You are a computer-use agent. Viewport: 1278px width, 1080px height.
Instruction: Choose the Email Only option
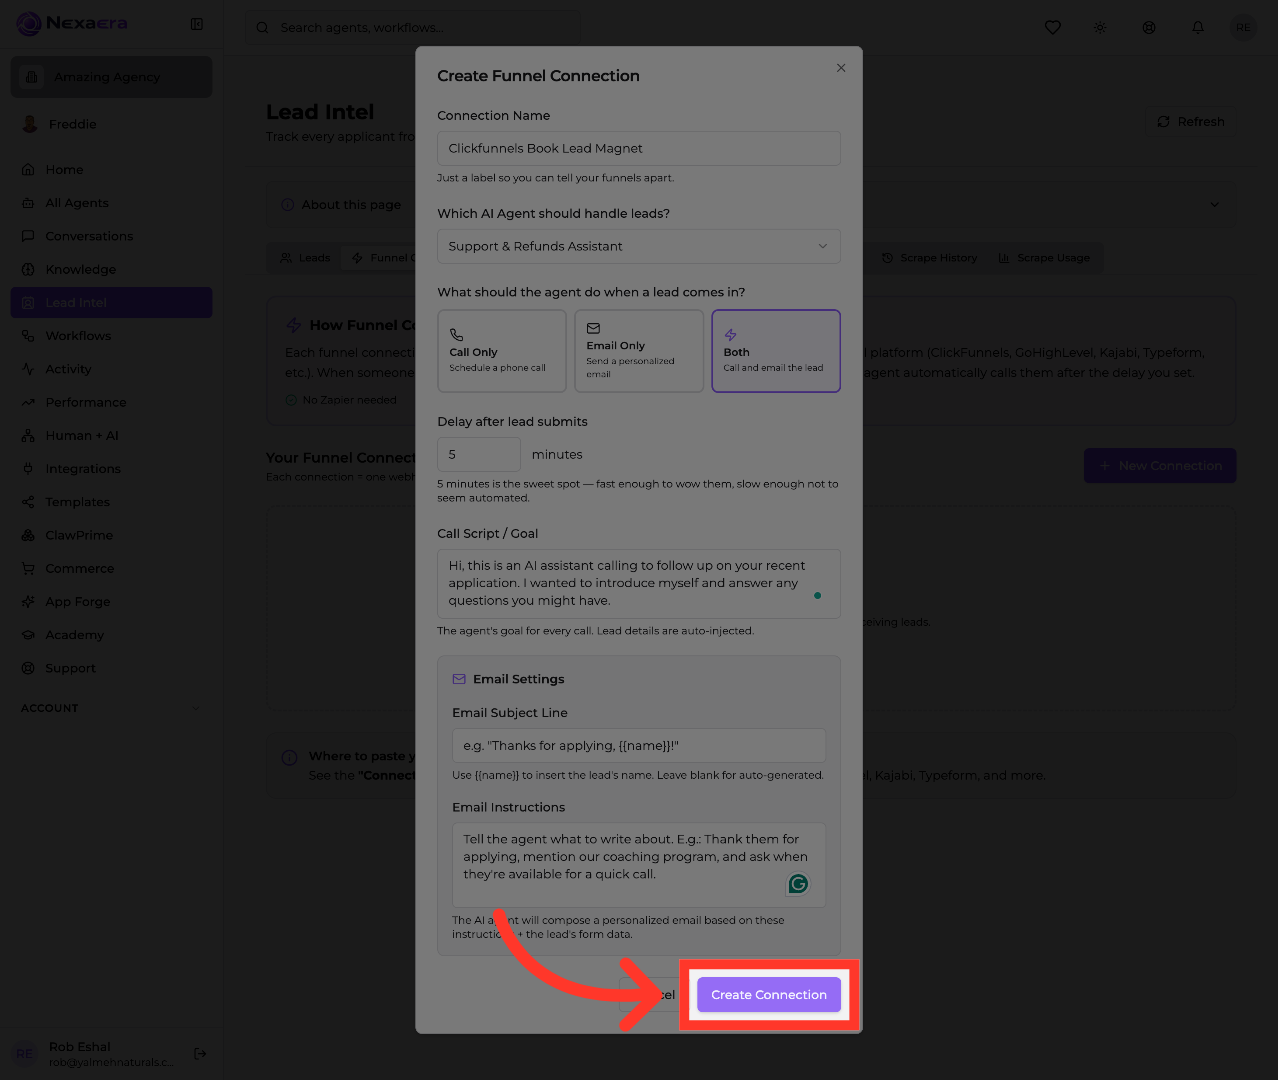pyautogui.click(x=639, y=351)
